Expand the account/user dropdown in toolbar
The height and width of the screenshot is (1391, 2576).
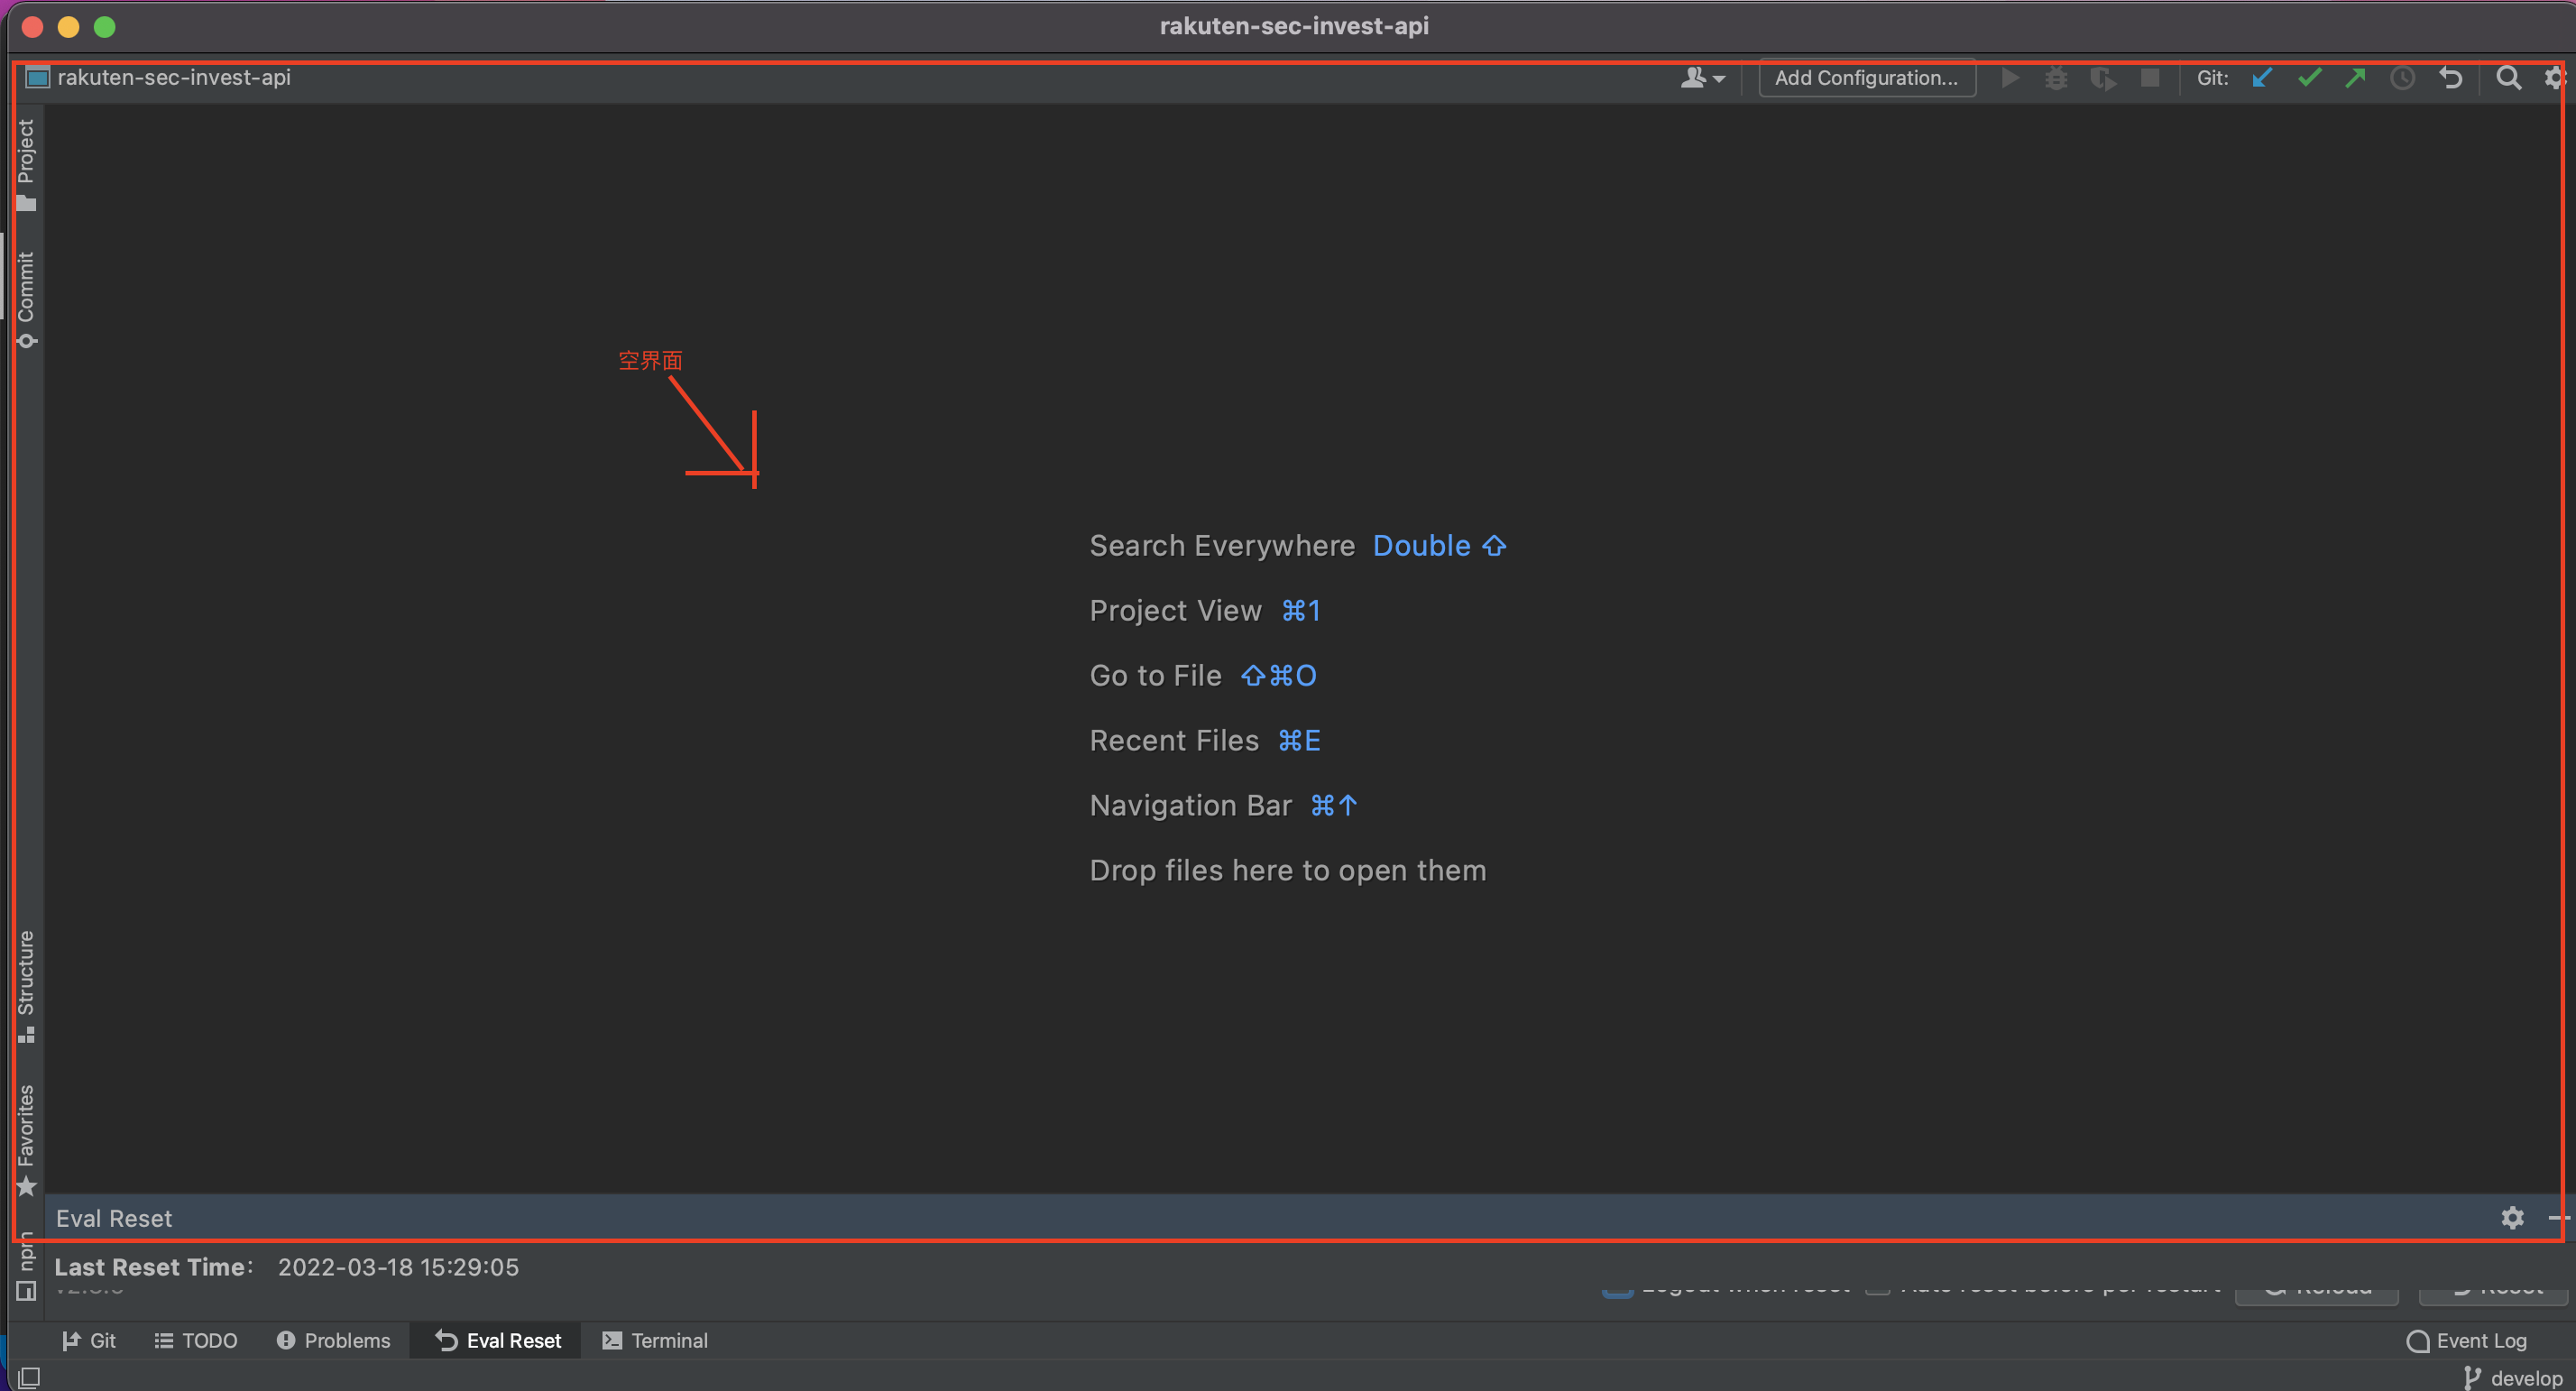(x=1699, y=77)
